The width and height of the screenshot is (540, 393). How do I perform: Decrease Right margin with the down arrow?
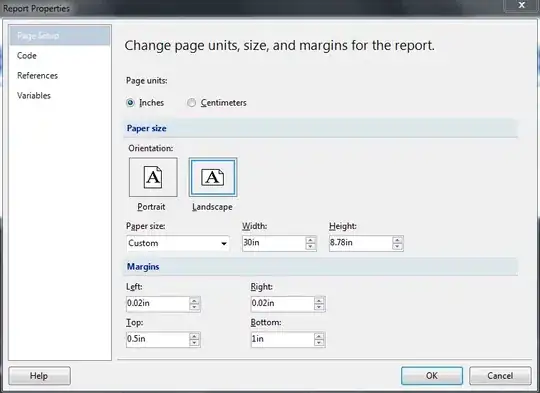(320, 307)
